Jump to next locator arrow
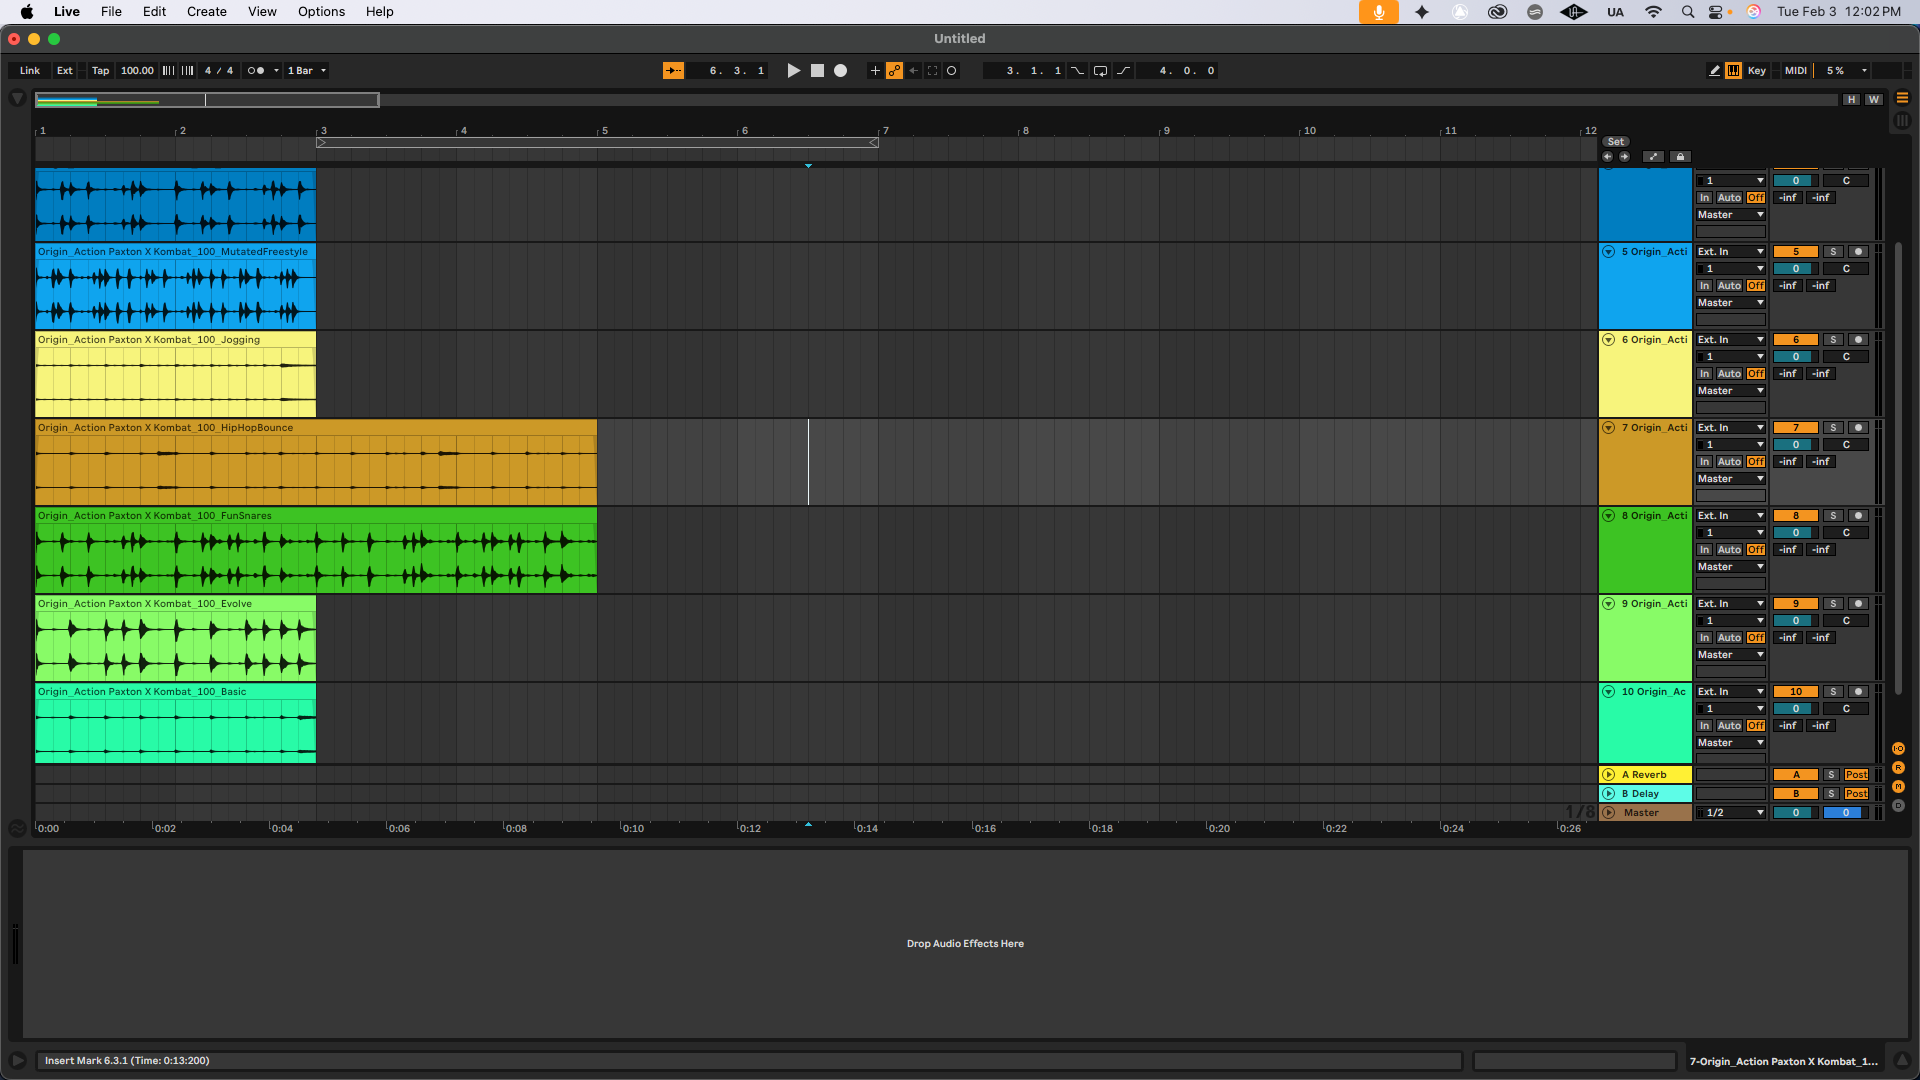Viewport: 1920px width, 1080px height. (1624, 157)
